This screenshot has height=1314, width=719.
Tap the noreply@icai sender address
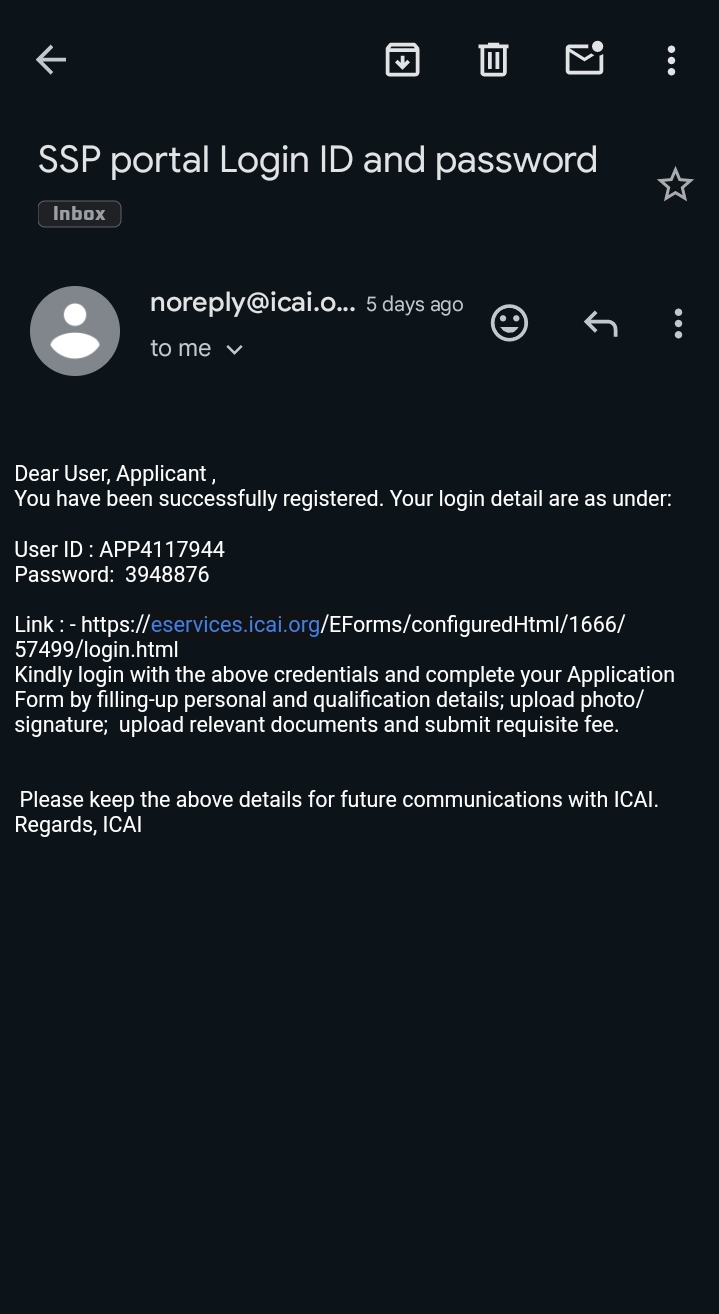click(x=252, y=303)
